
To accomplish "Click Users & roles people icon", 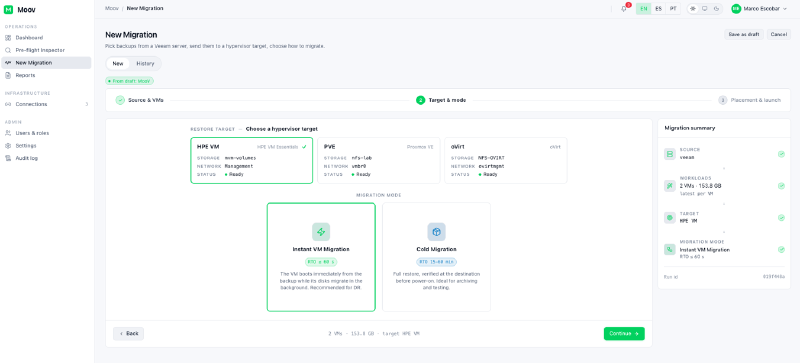I will coord(8,133).
